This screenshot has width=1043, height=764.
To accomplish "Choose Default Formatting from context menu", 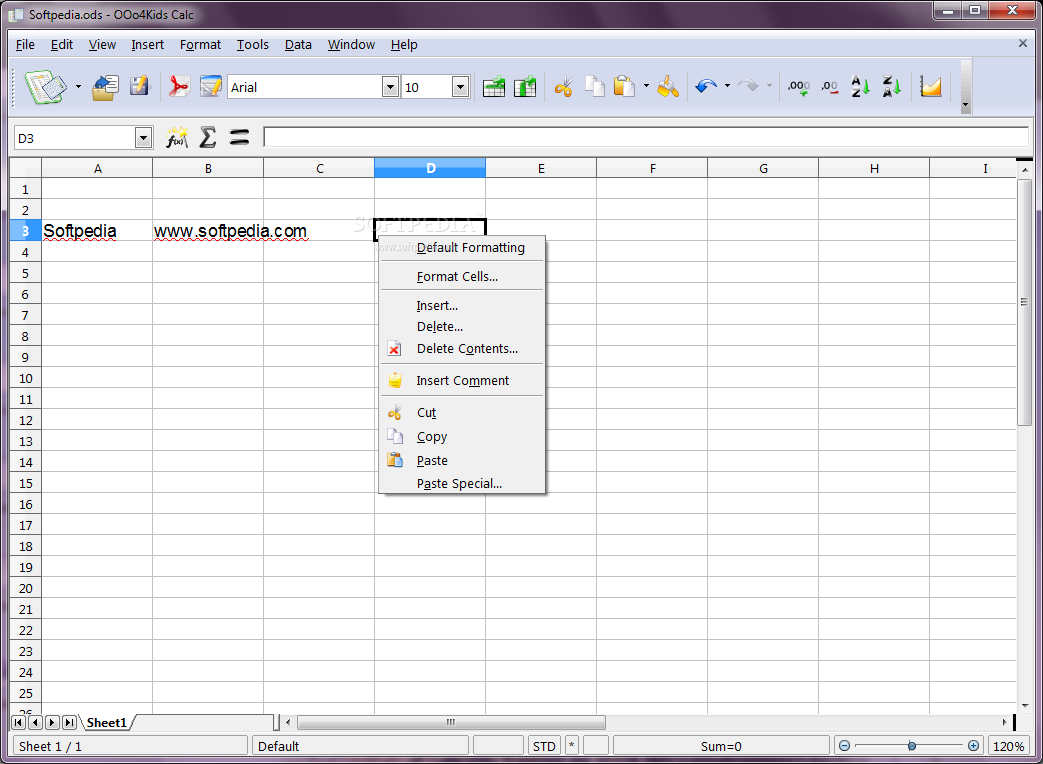I will pos(462,248).
